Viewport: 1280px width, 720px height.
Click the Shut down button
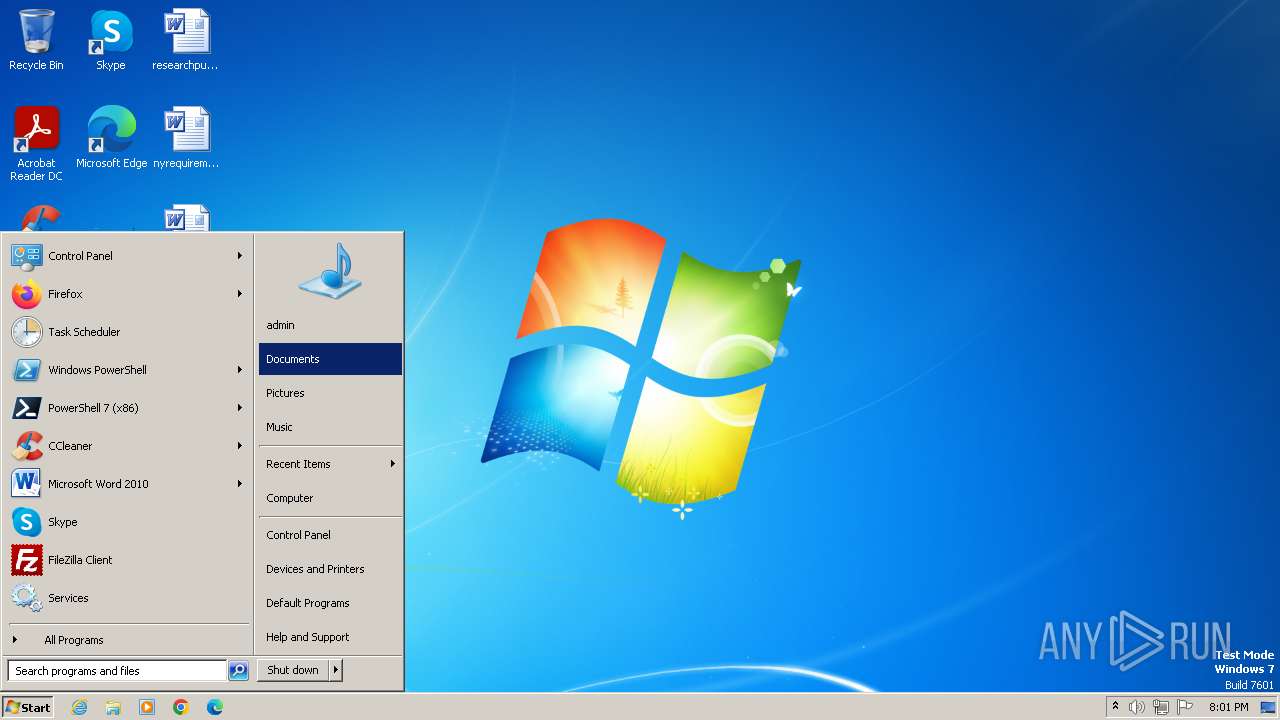coord(293,670)
